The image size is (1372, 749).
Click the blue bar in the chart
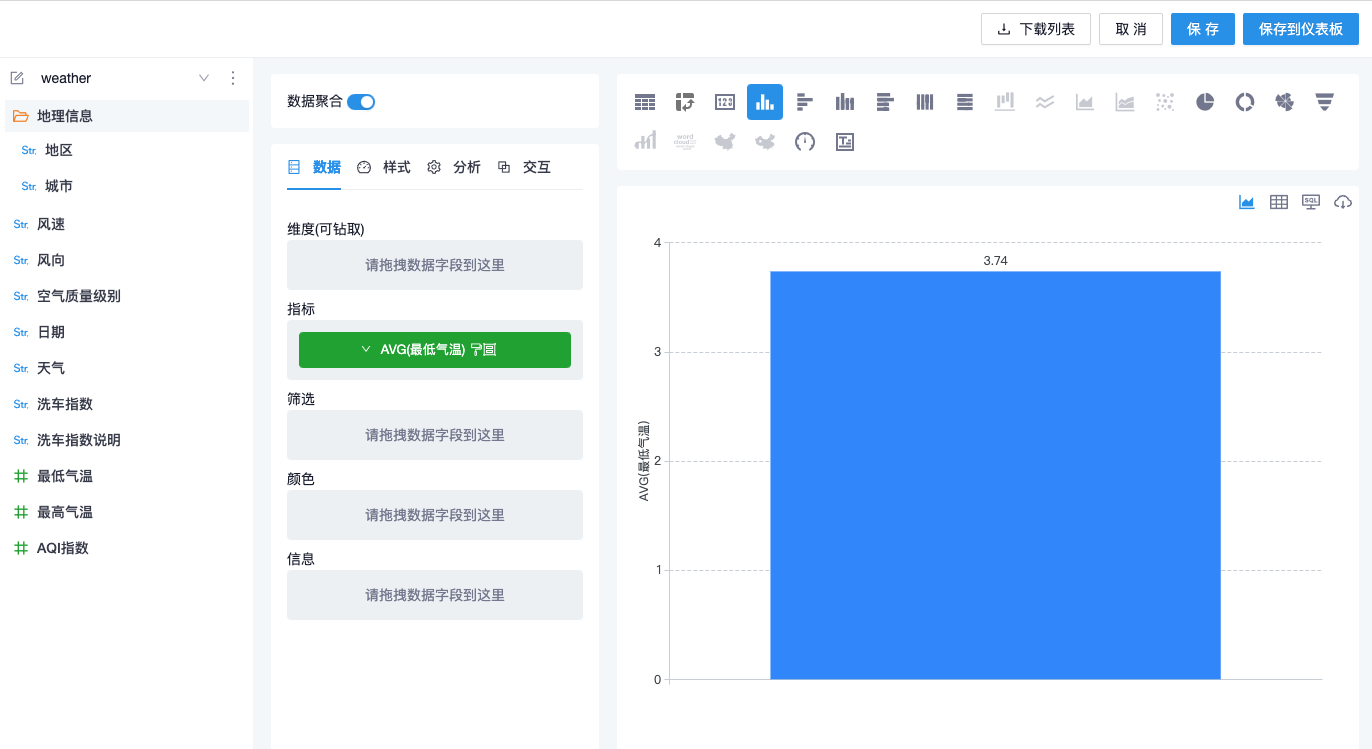point(995,475)
